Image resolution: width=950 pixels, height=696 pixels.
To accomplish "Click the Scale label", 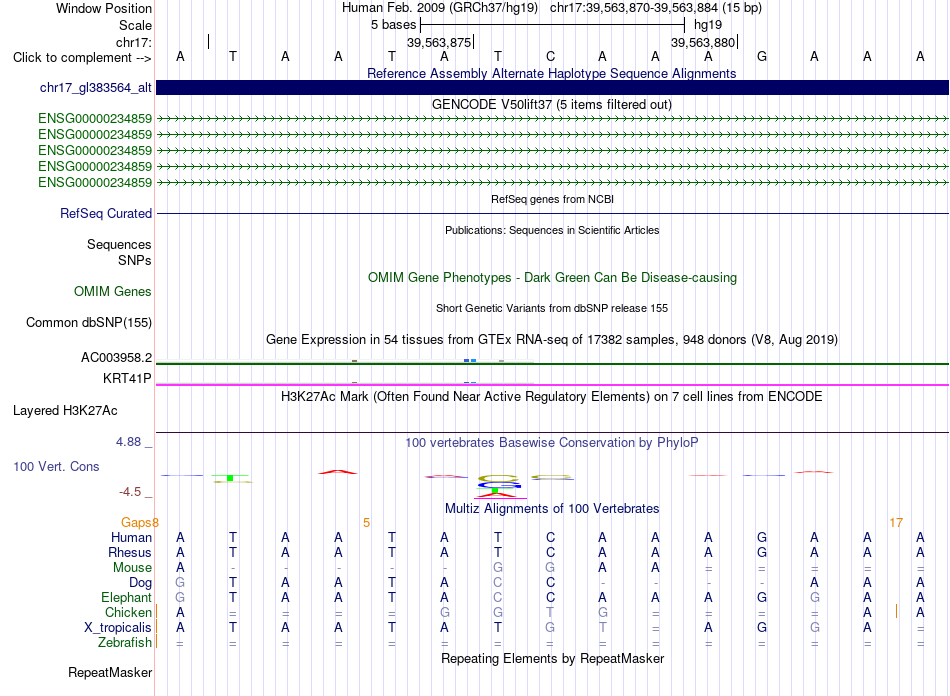I will [x=135, y=25].
